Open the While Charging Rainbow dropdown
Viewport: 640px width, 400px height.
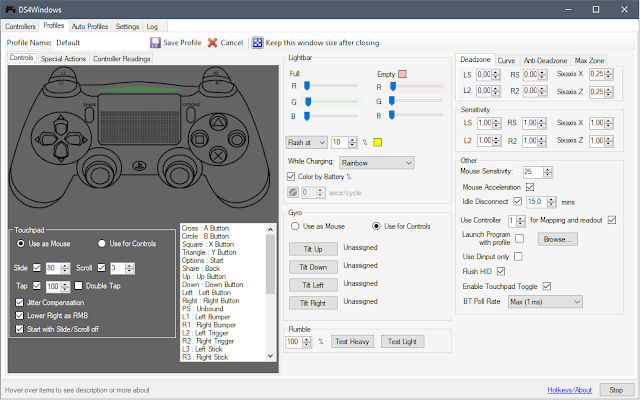point(377,163)
